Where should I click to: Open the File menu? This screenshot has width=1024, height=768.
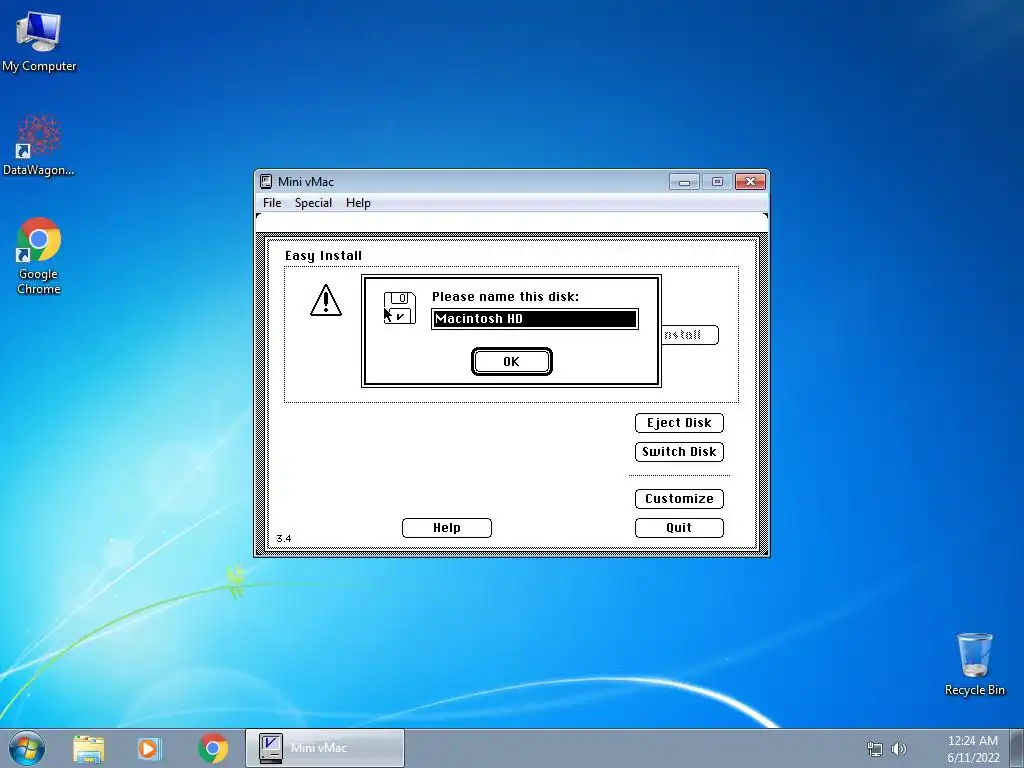272,203
